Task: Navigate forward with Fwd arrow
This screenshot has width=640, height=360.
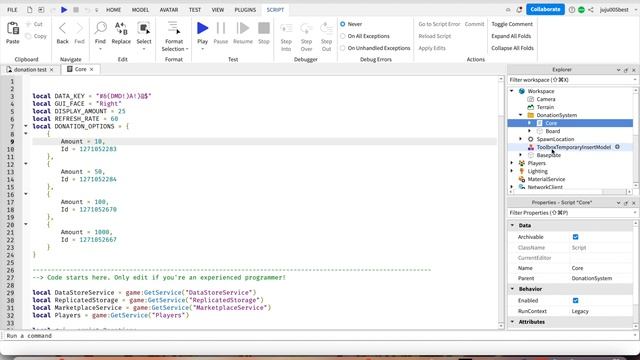Action: coord(79,29)
